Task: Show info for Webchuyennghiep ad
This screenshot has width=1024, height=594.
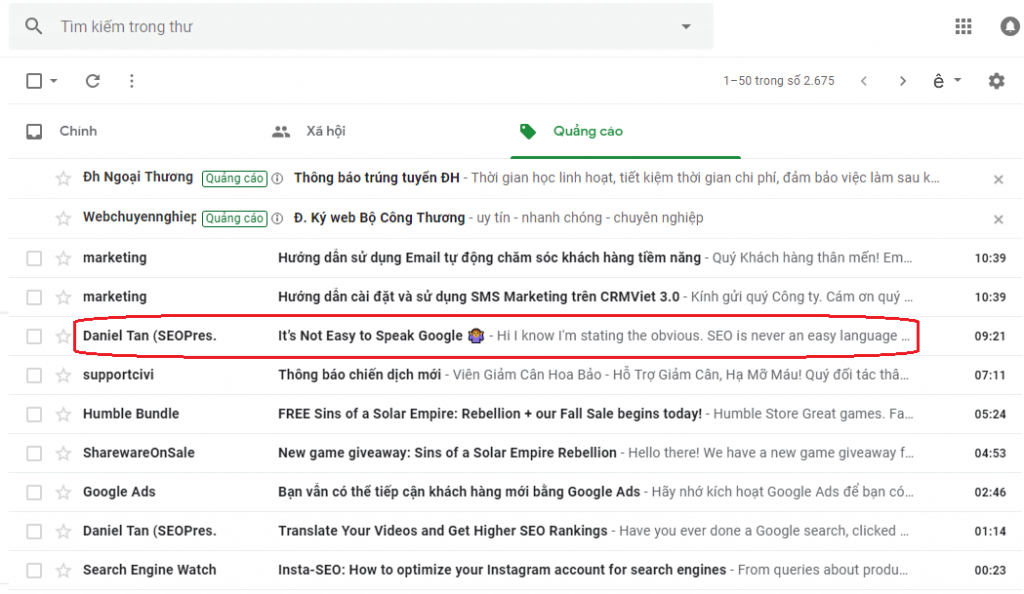Action: (x=278, y=218)
